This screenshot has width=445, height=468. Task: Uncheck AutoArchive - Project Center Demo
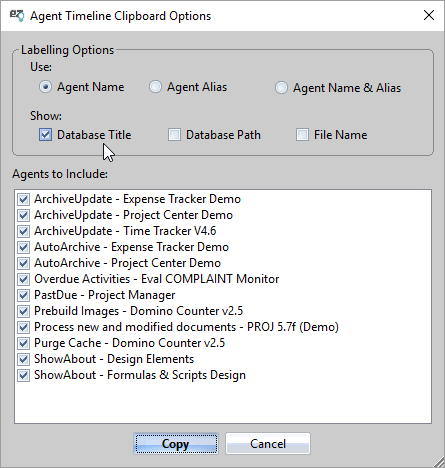coord(23,263)
